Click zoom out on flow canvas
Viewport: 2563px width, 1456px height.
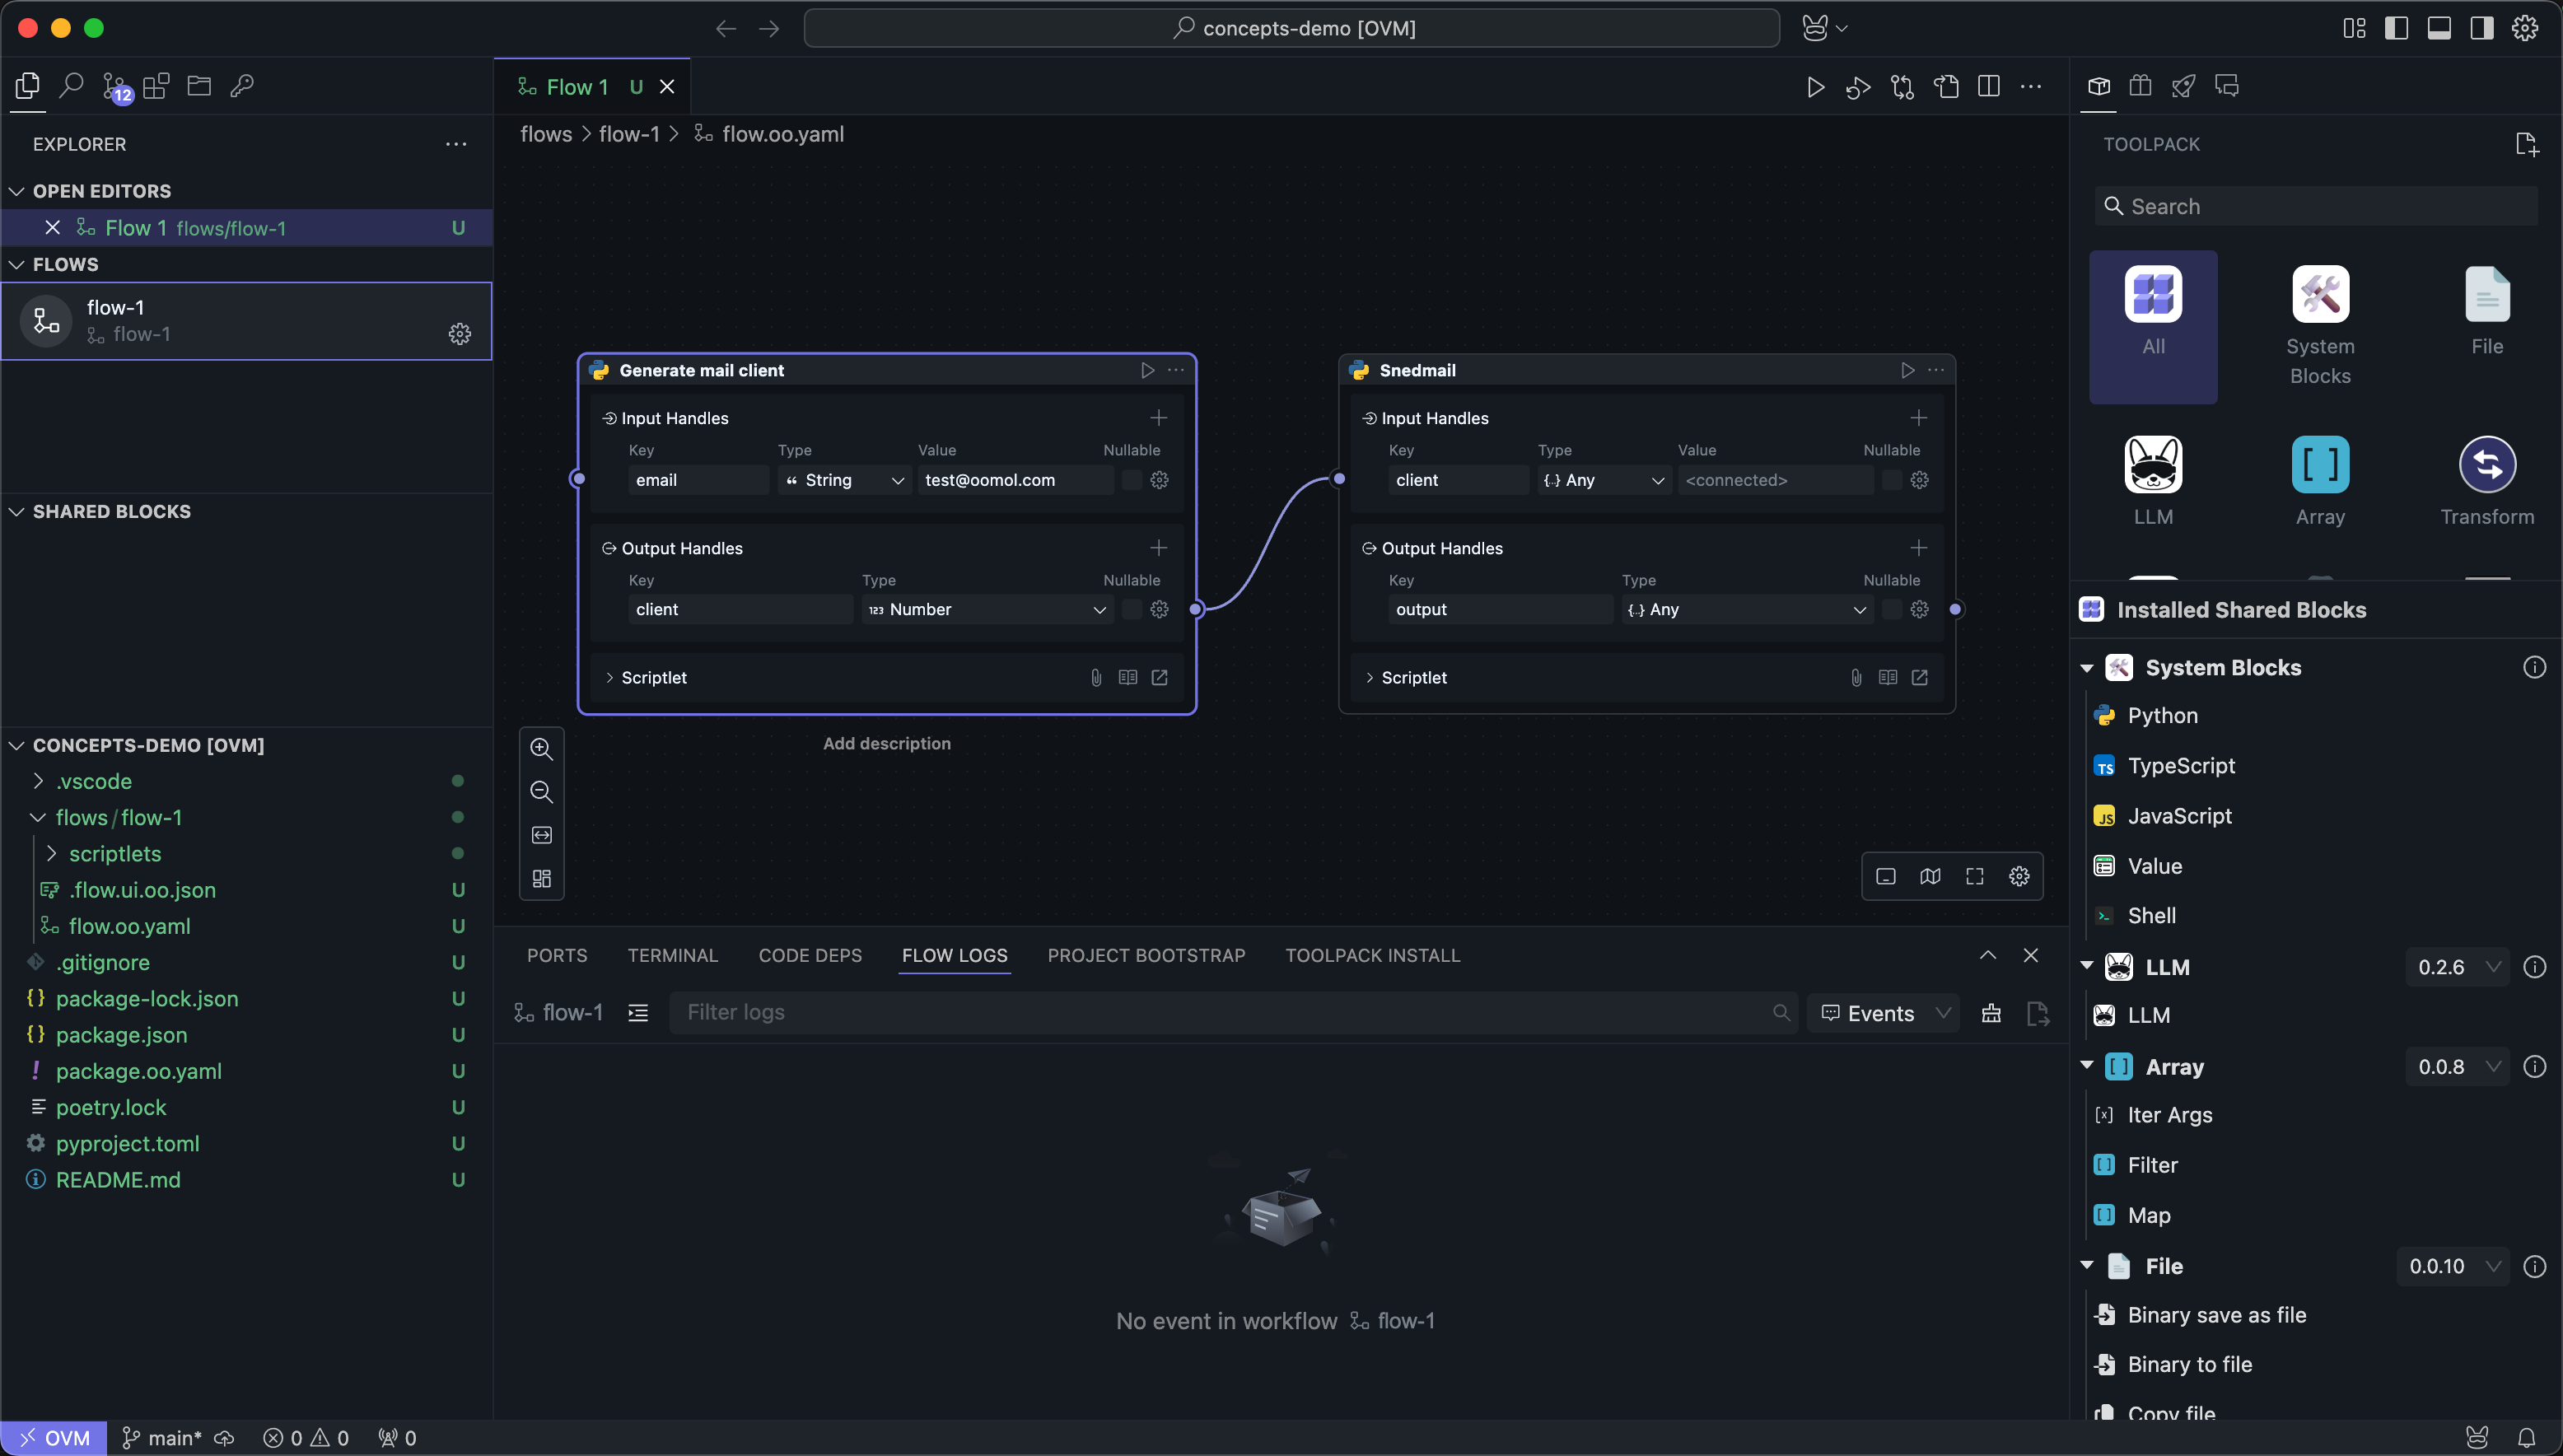541,792
